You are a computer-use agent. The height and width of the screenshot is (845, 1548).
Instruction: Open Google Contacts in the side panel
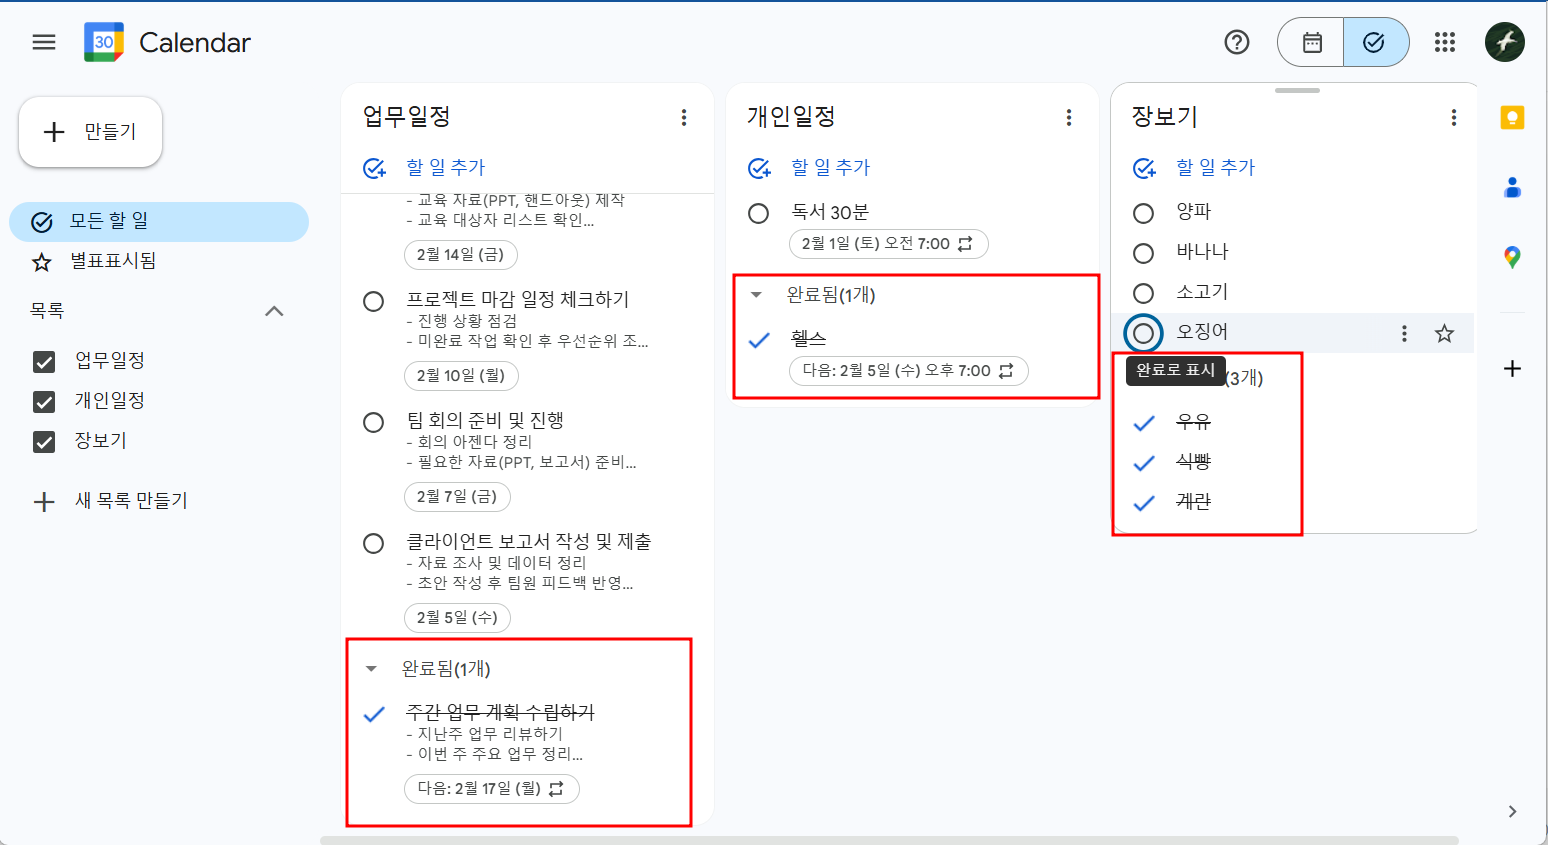pyautogui.click(x=1512, y=186)
